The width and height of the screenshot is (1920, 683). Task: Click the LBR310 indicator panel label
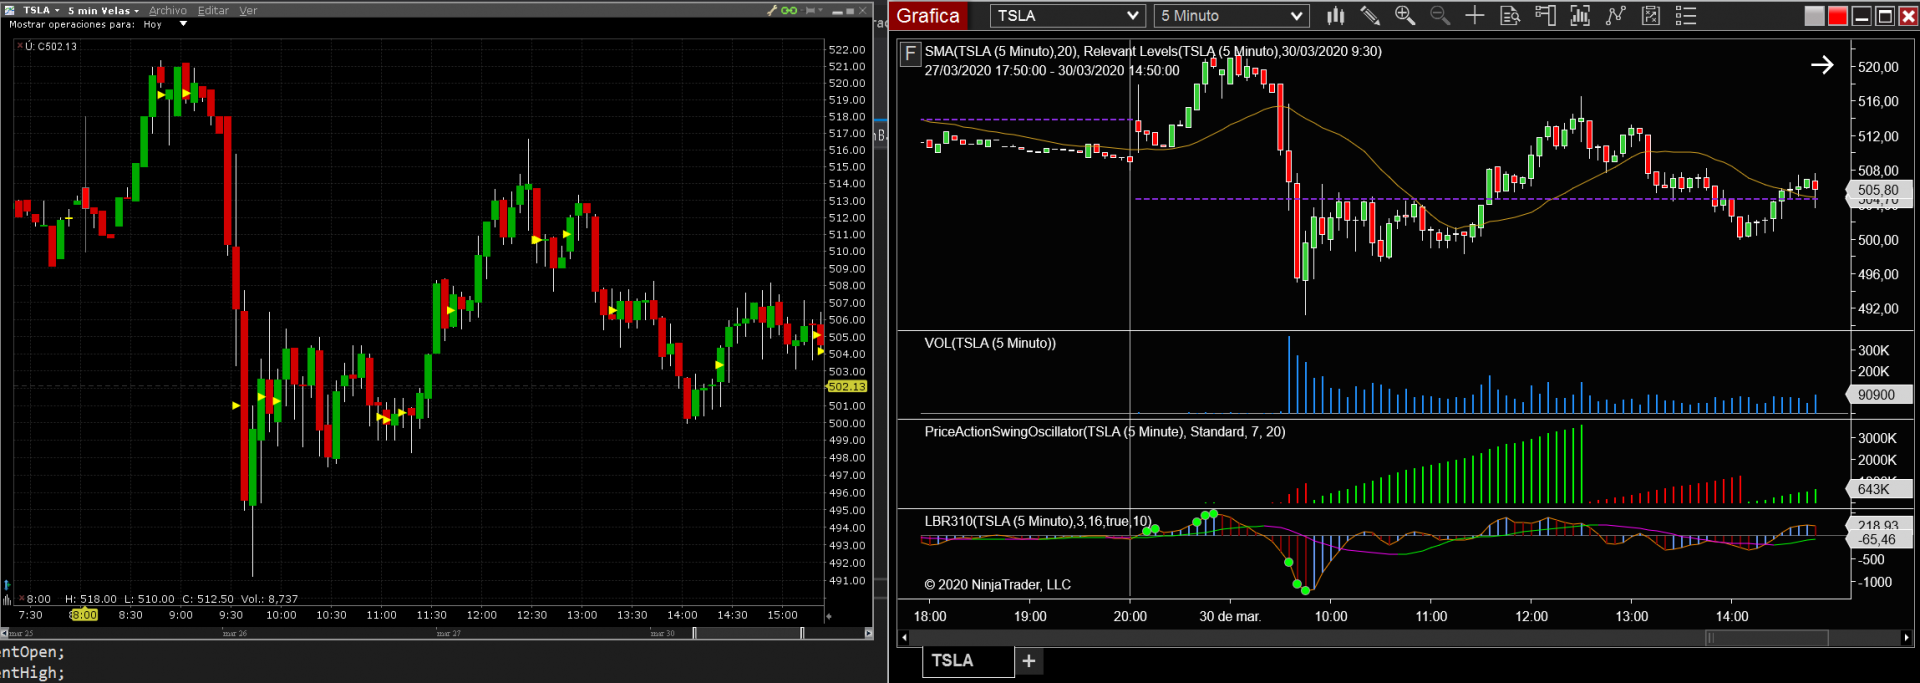pos(1038,521)
